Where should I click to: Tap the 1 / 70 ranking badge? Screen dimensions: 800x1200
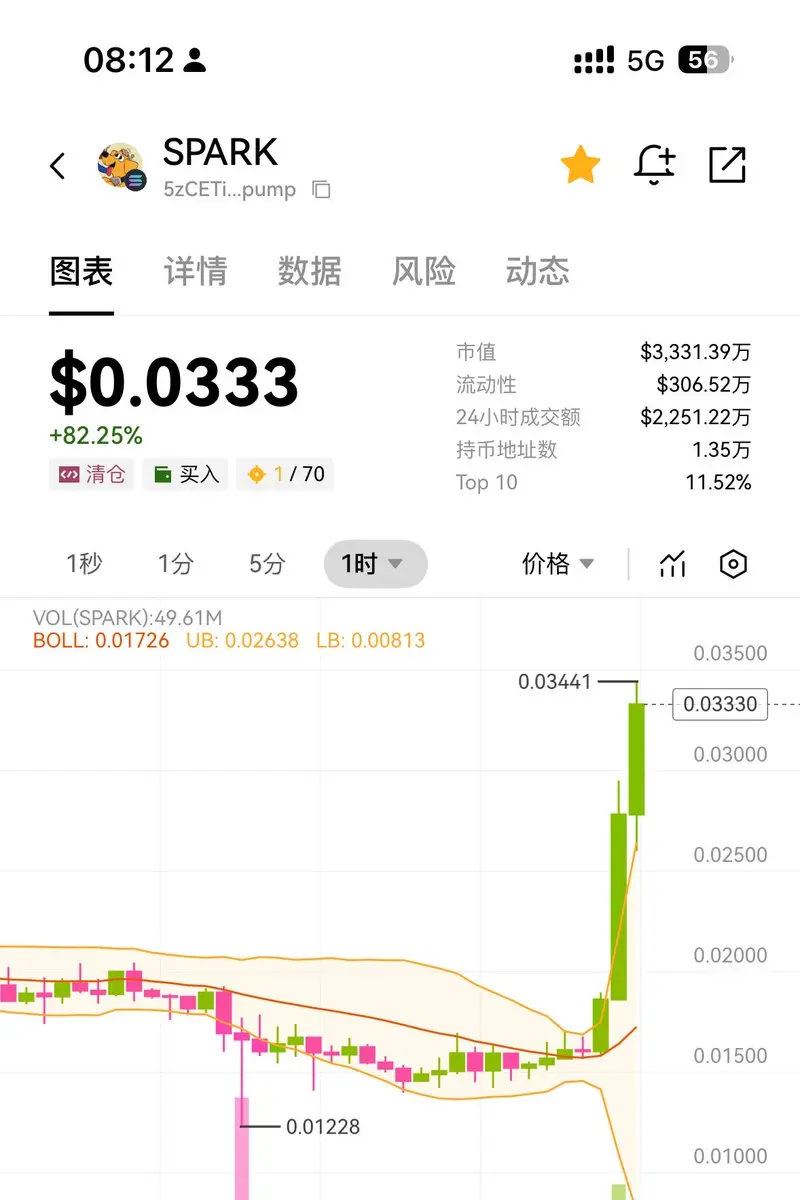tap(285, 474)
